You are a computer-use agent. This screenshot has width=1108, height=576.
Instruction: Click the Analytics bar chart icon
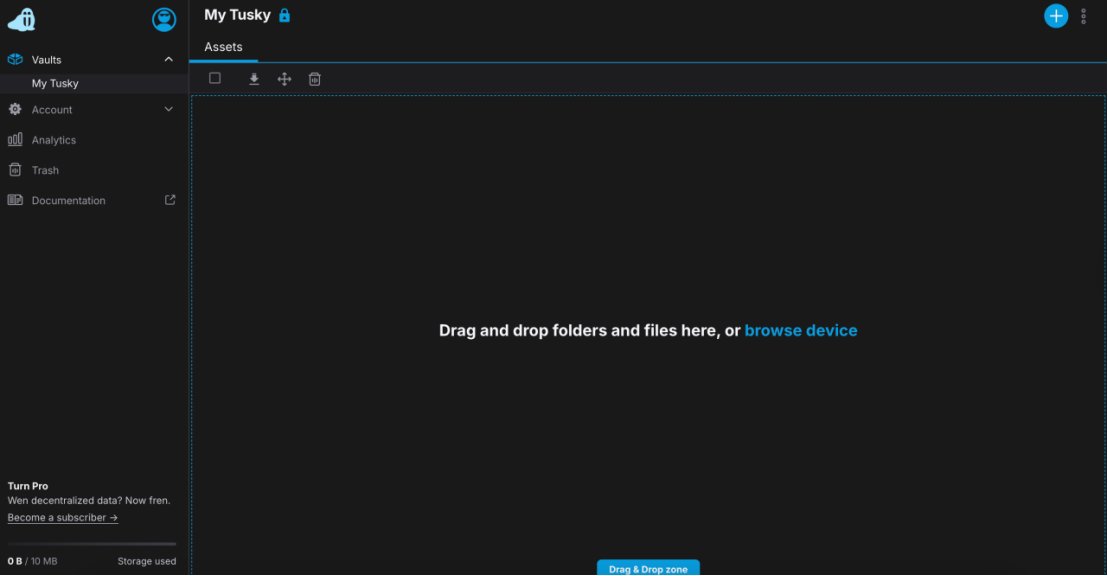(15, 139)
